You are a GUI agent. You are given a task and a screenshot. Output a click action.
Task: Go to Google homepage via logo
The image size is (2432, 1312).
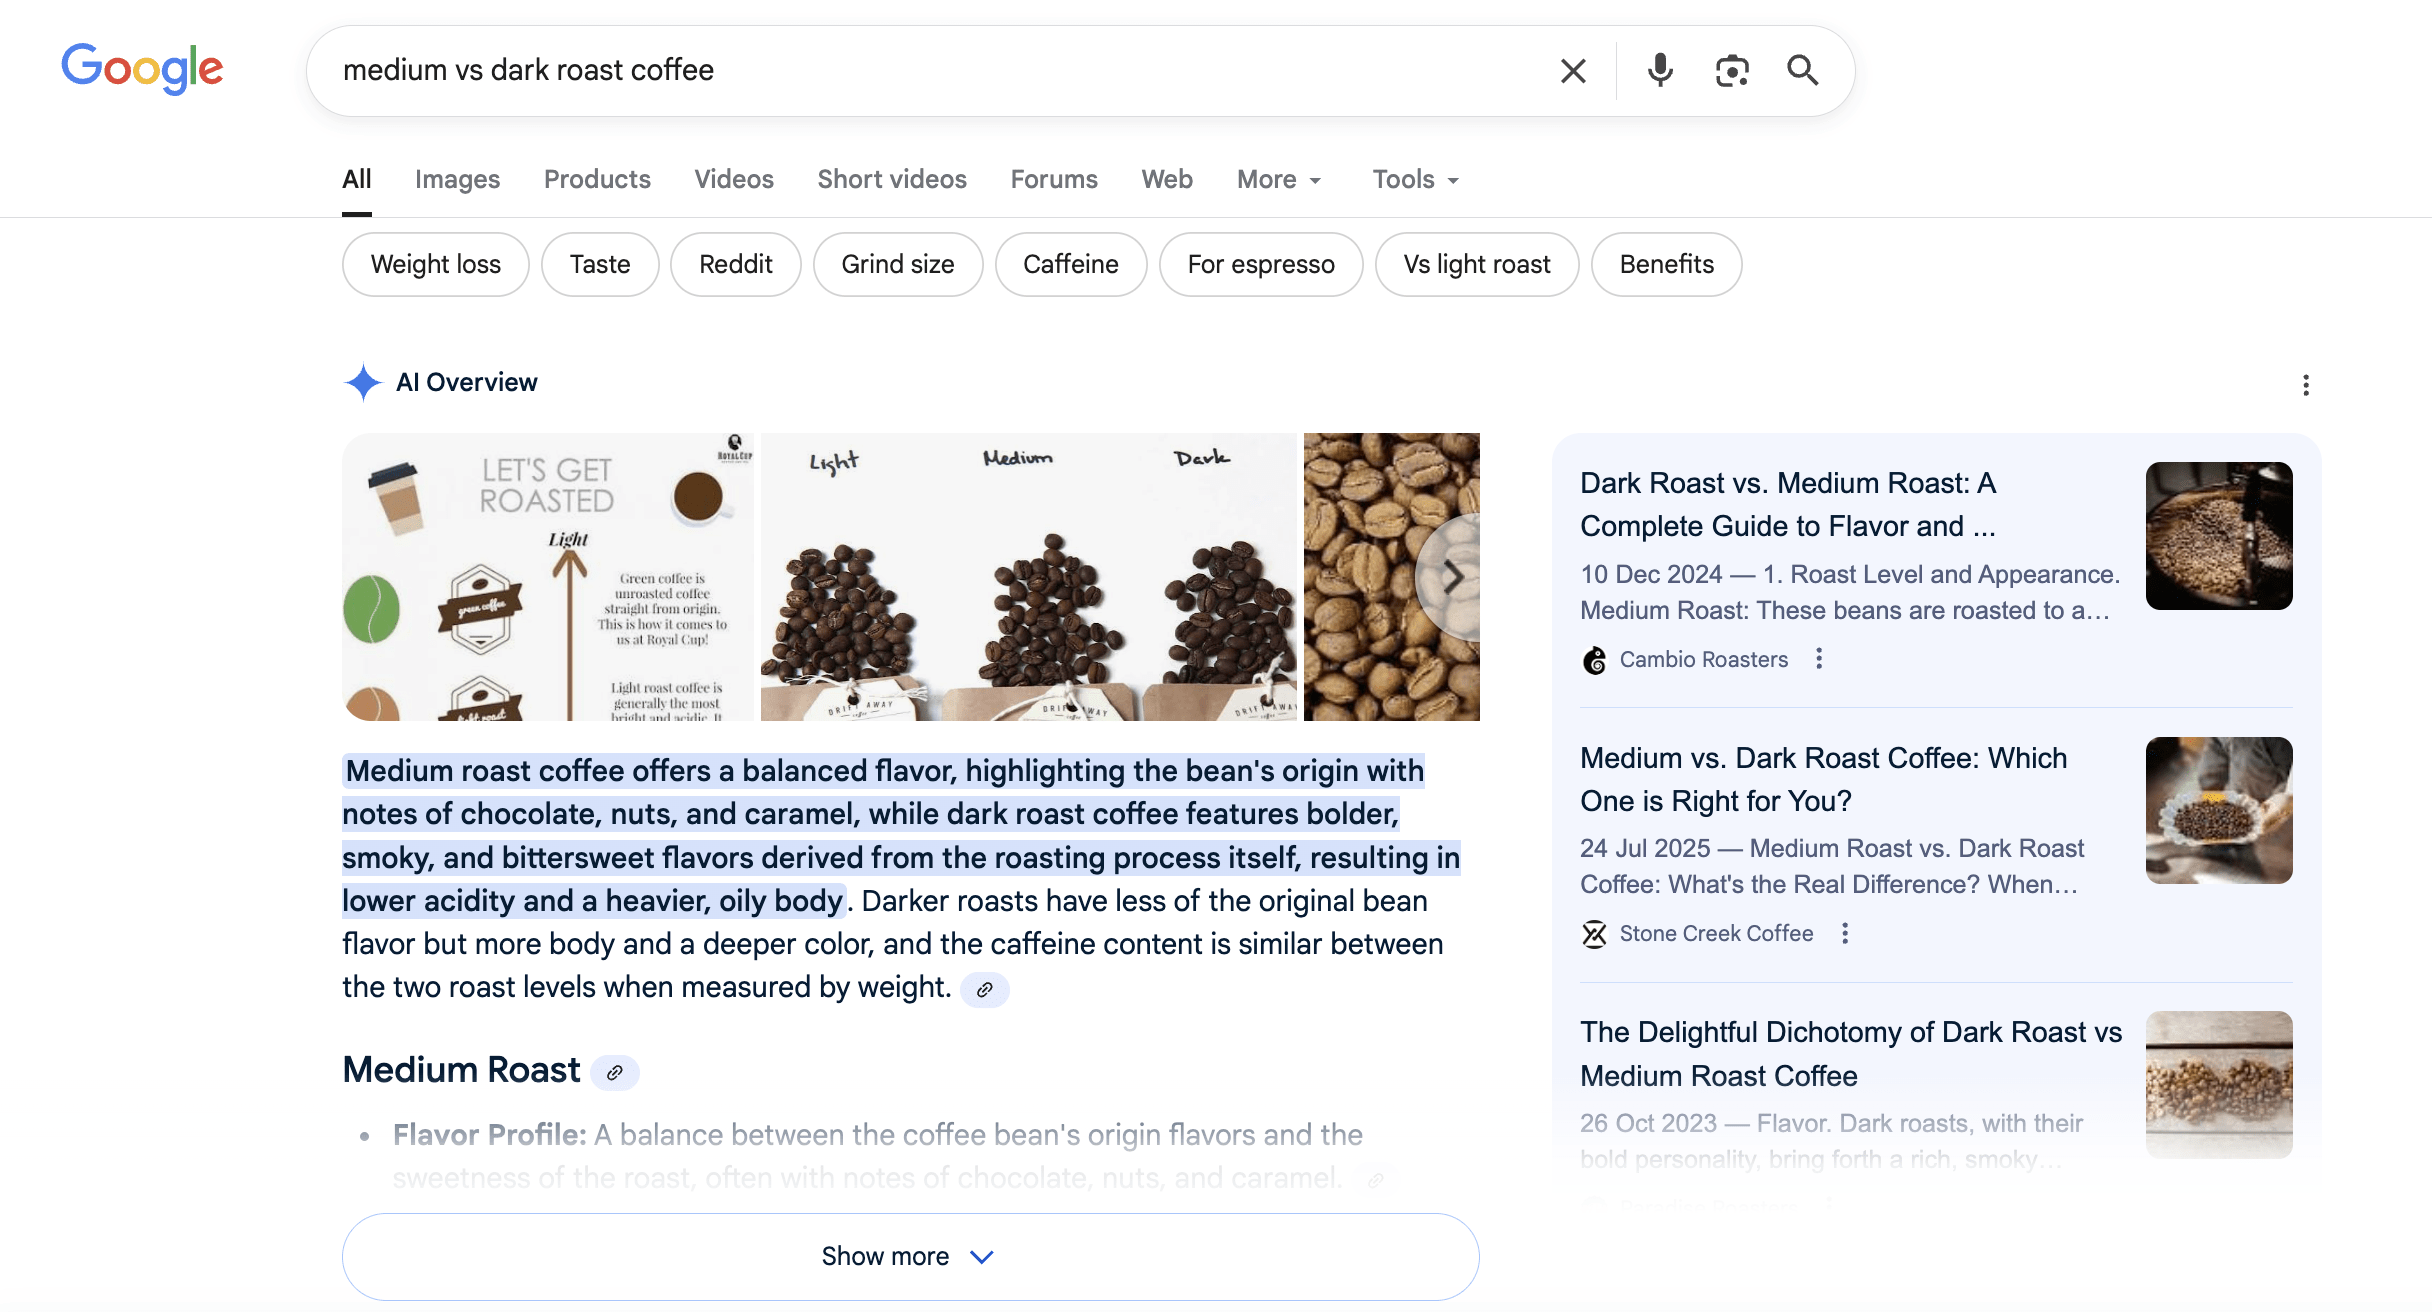(142, 69)
